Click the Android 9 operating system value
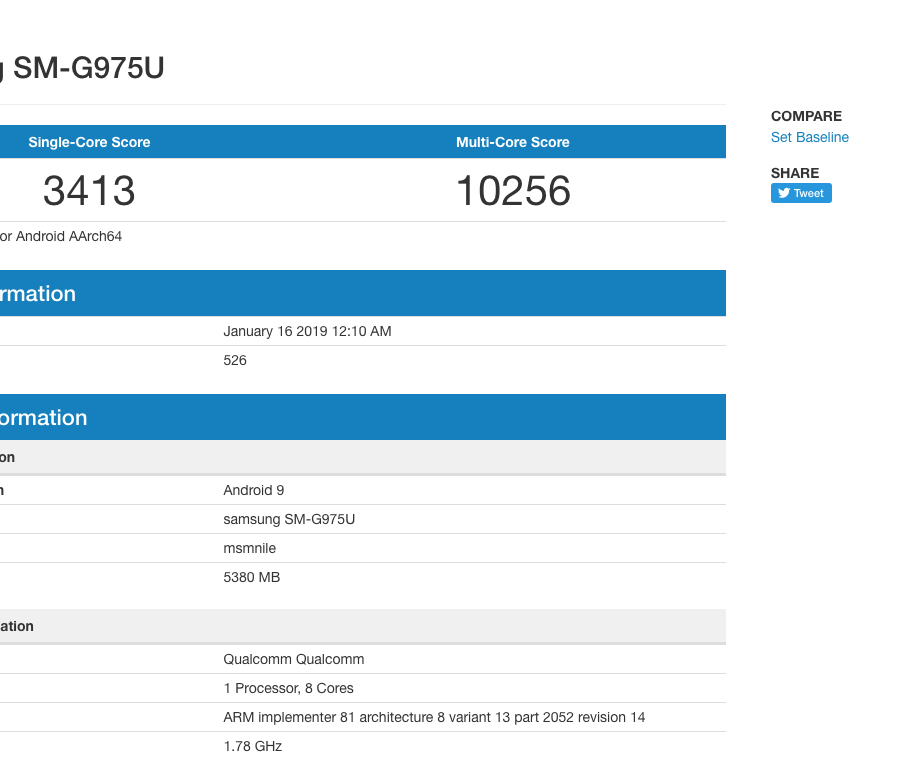 point(254,490)
